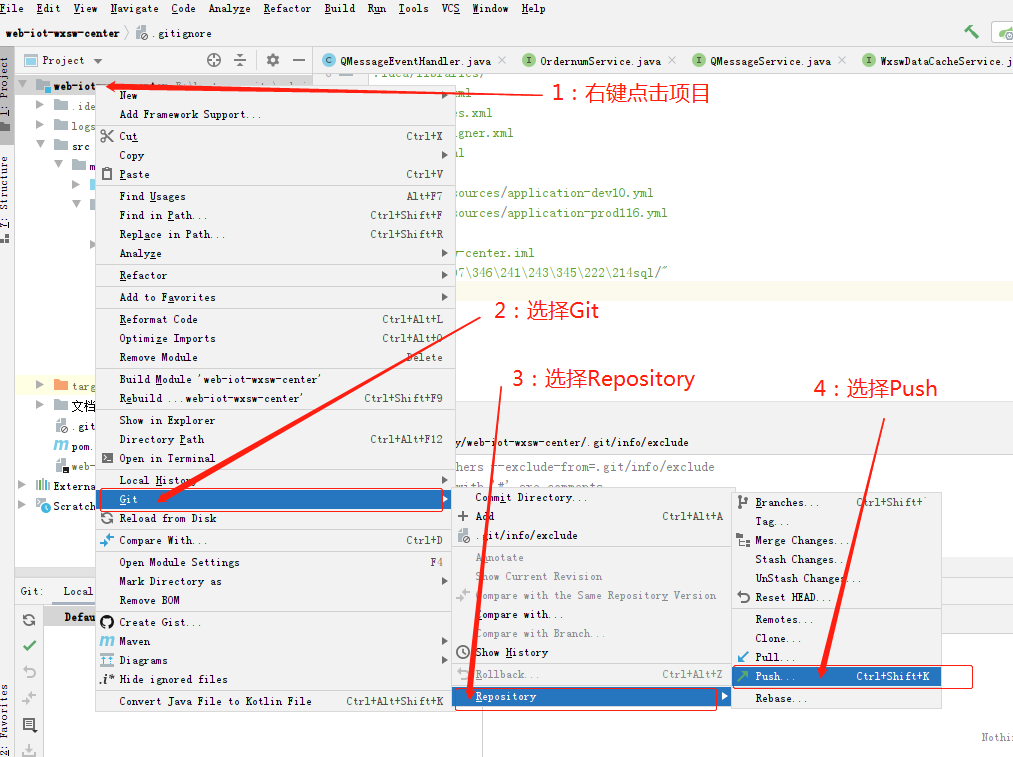Click the wrench icon in the top toolbar
The image size is (1013, 757).
tap(969, 31)
